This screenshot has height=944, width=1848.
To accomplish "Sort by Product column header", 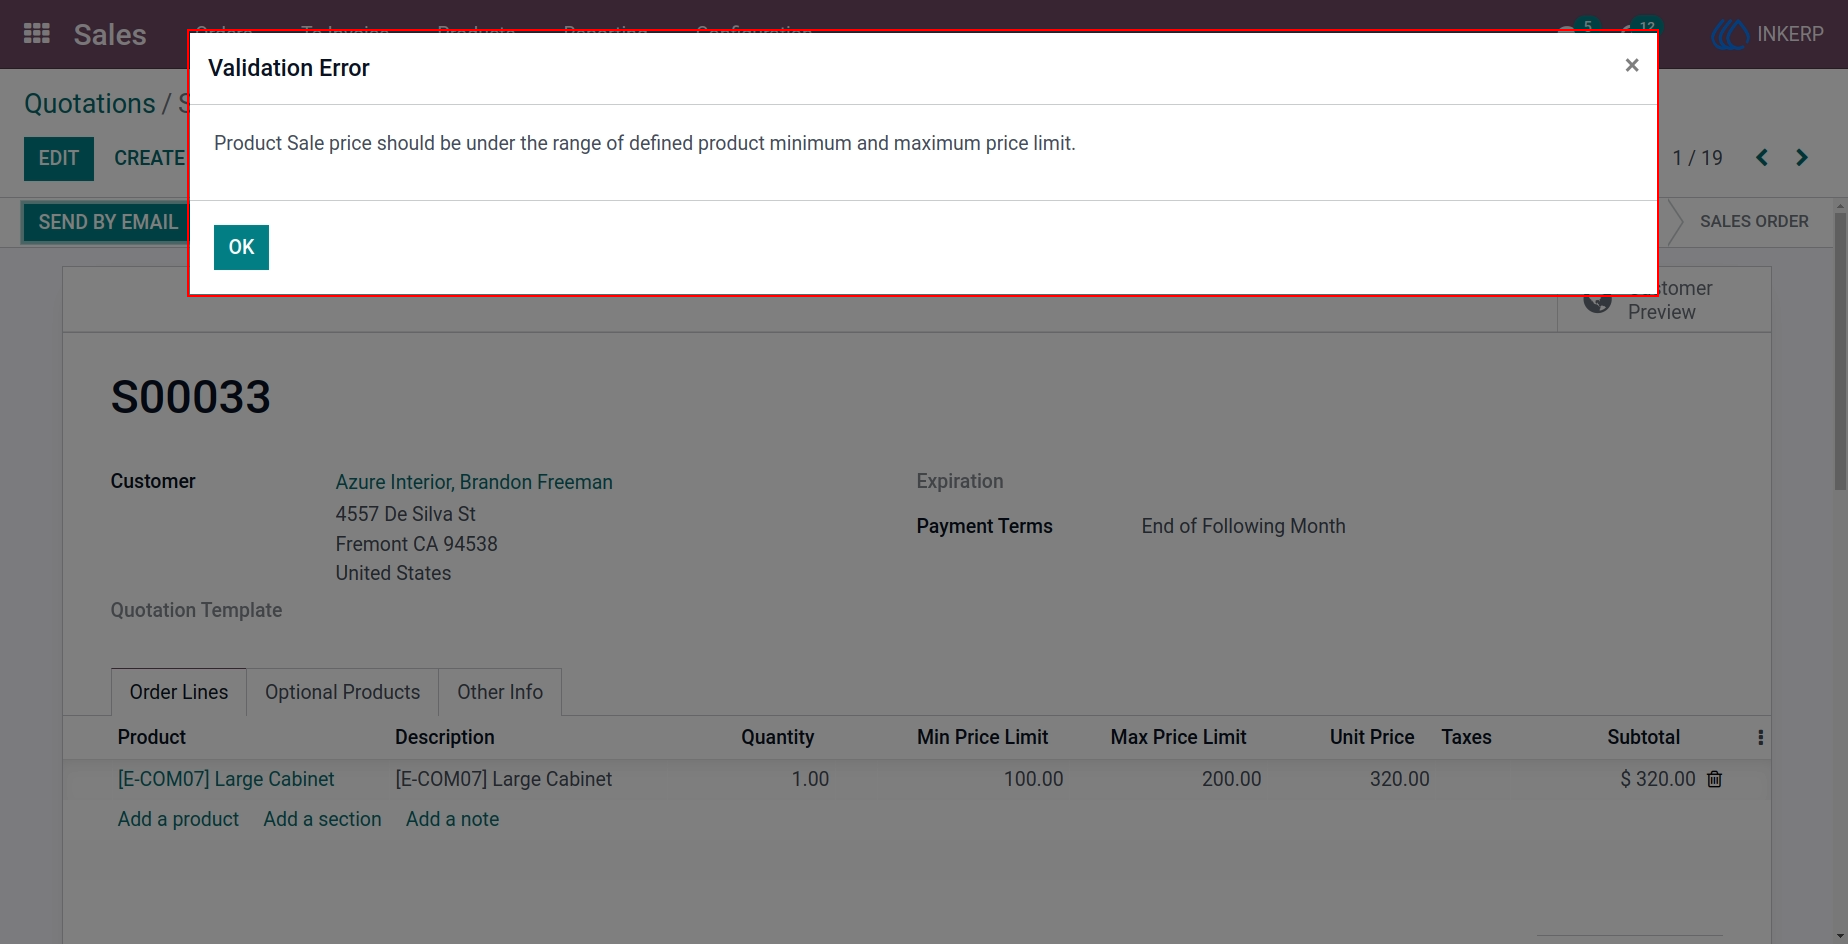I will (152, 737).
